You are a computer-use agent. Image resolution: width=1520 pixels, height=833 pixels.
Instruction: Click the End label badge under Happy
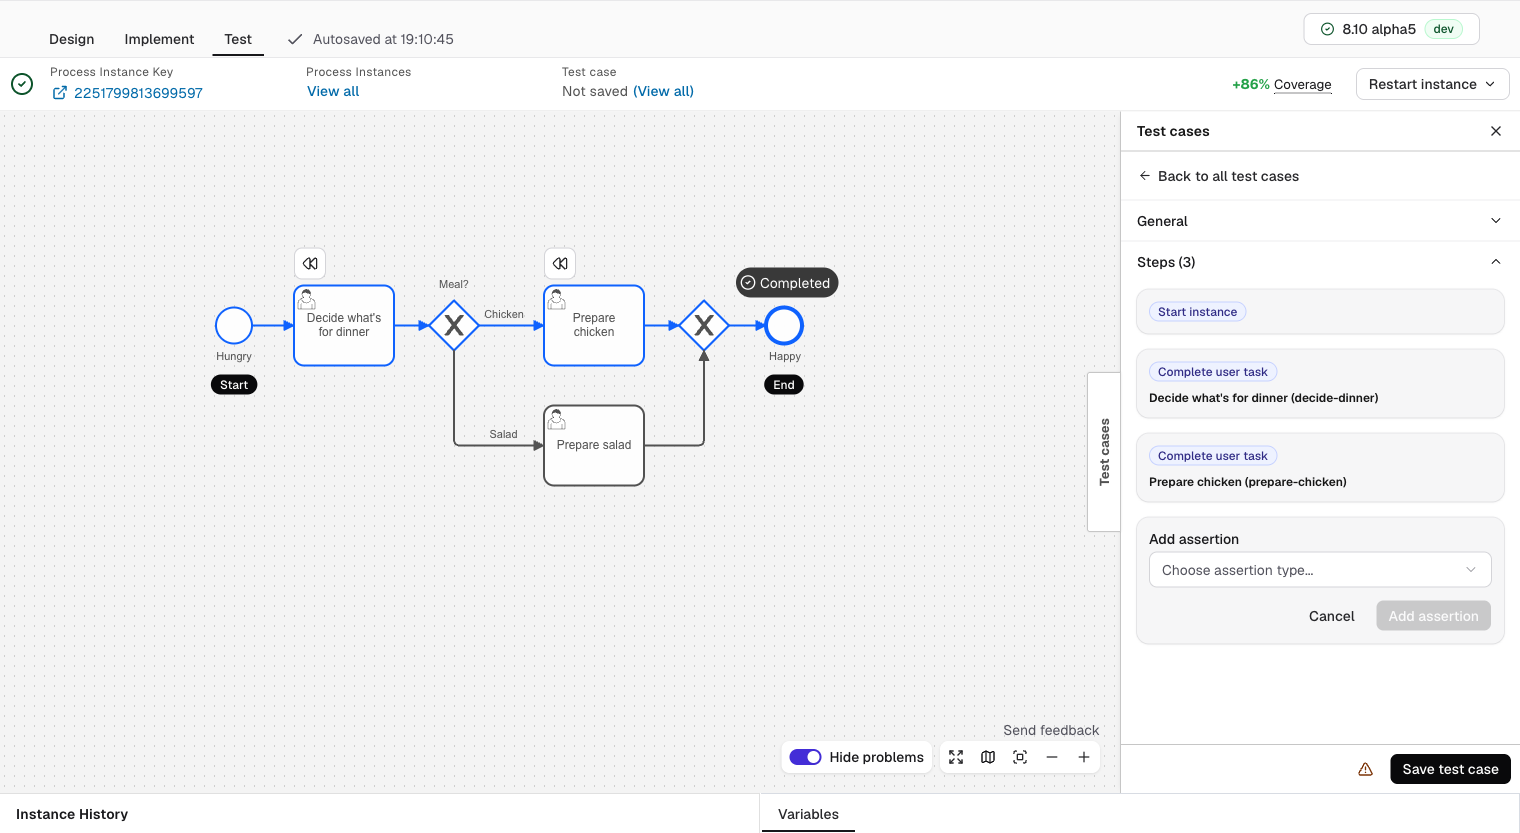pyautogui.click(x=784, y=385)
